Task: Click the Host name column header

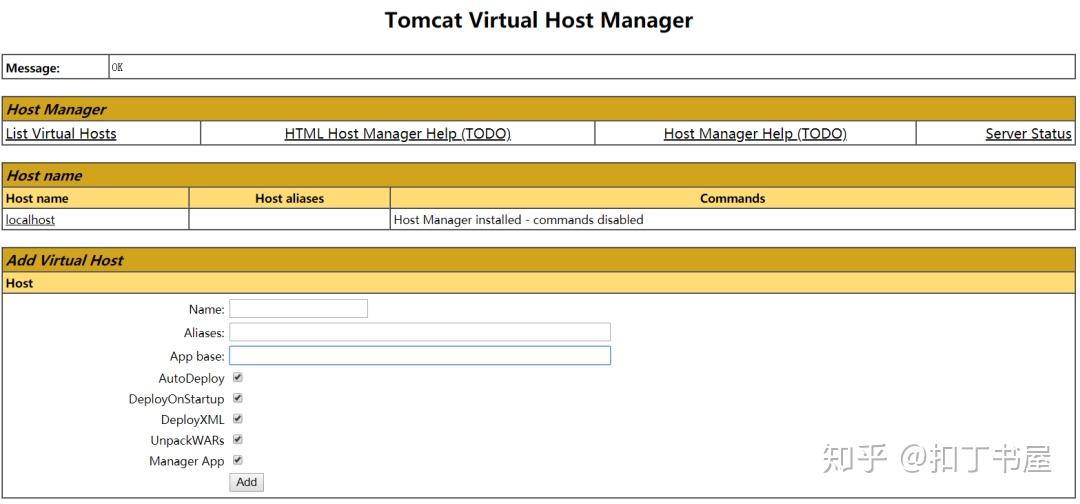Action: click(x=96, y=198)
